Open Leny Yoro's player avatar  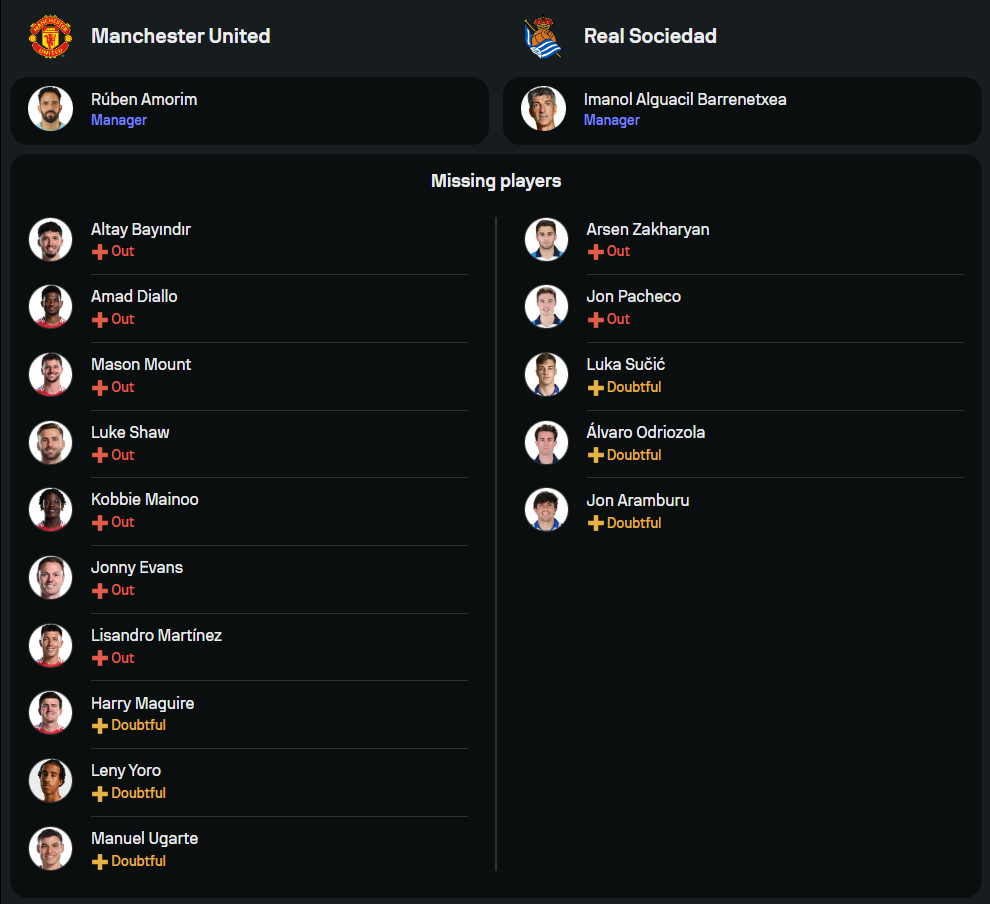coord(50,781)
